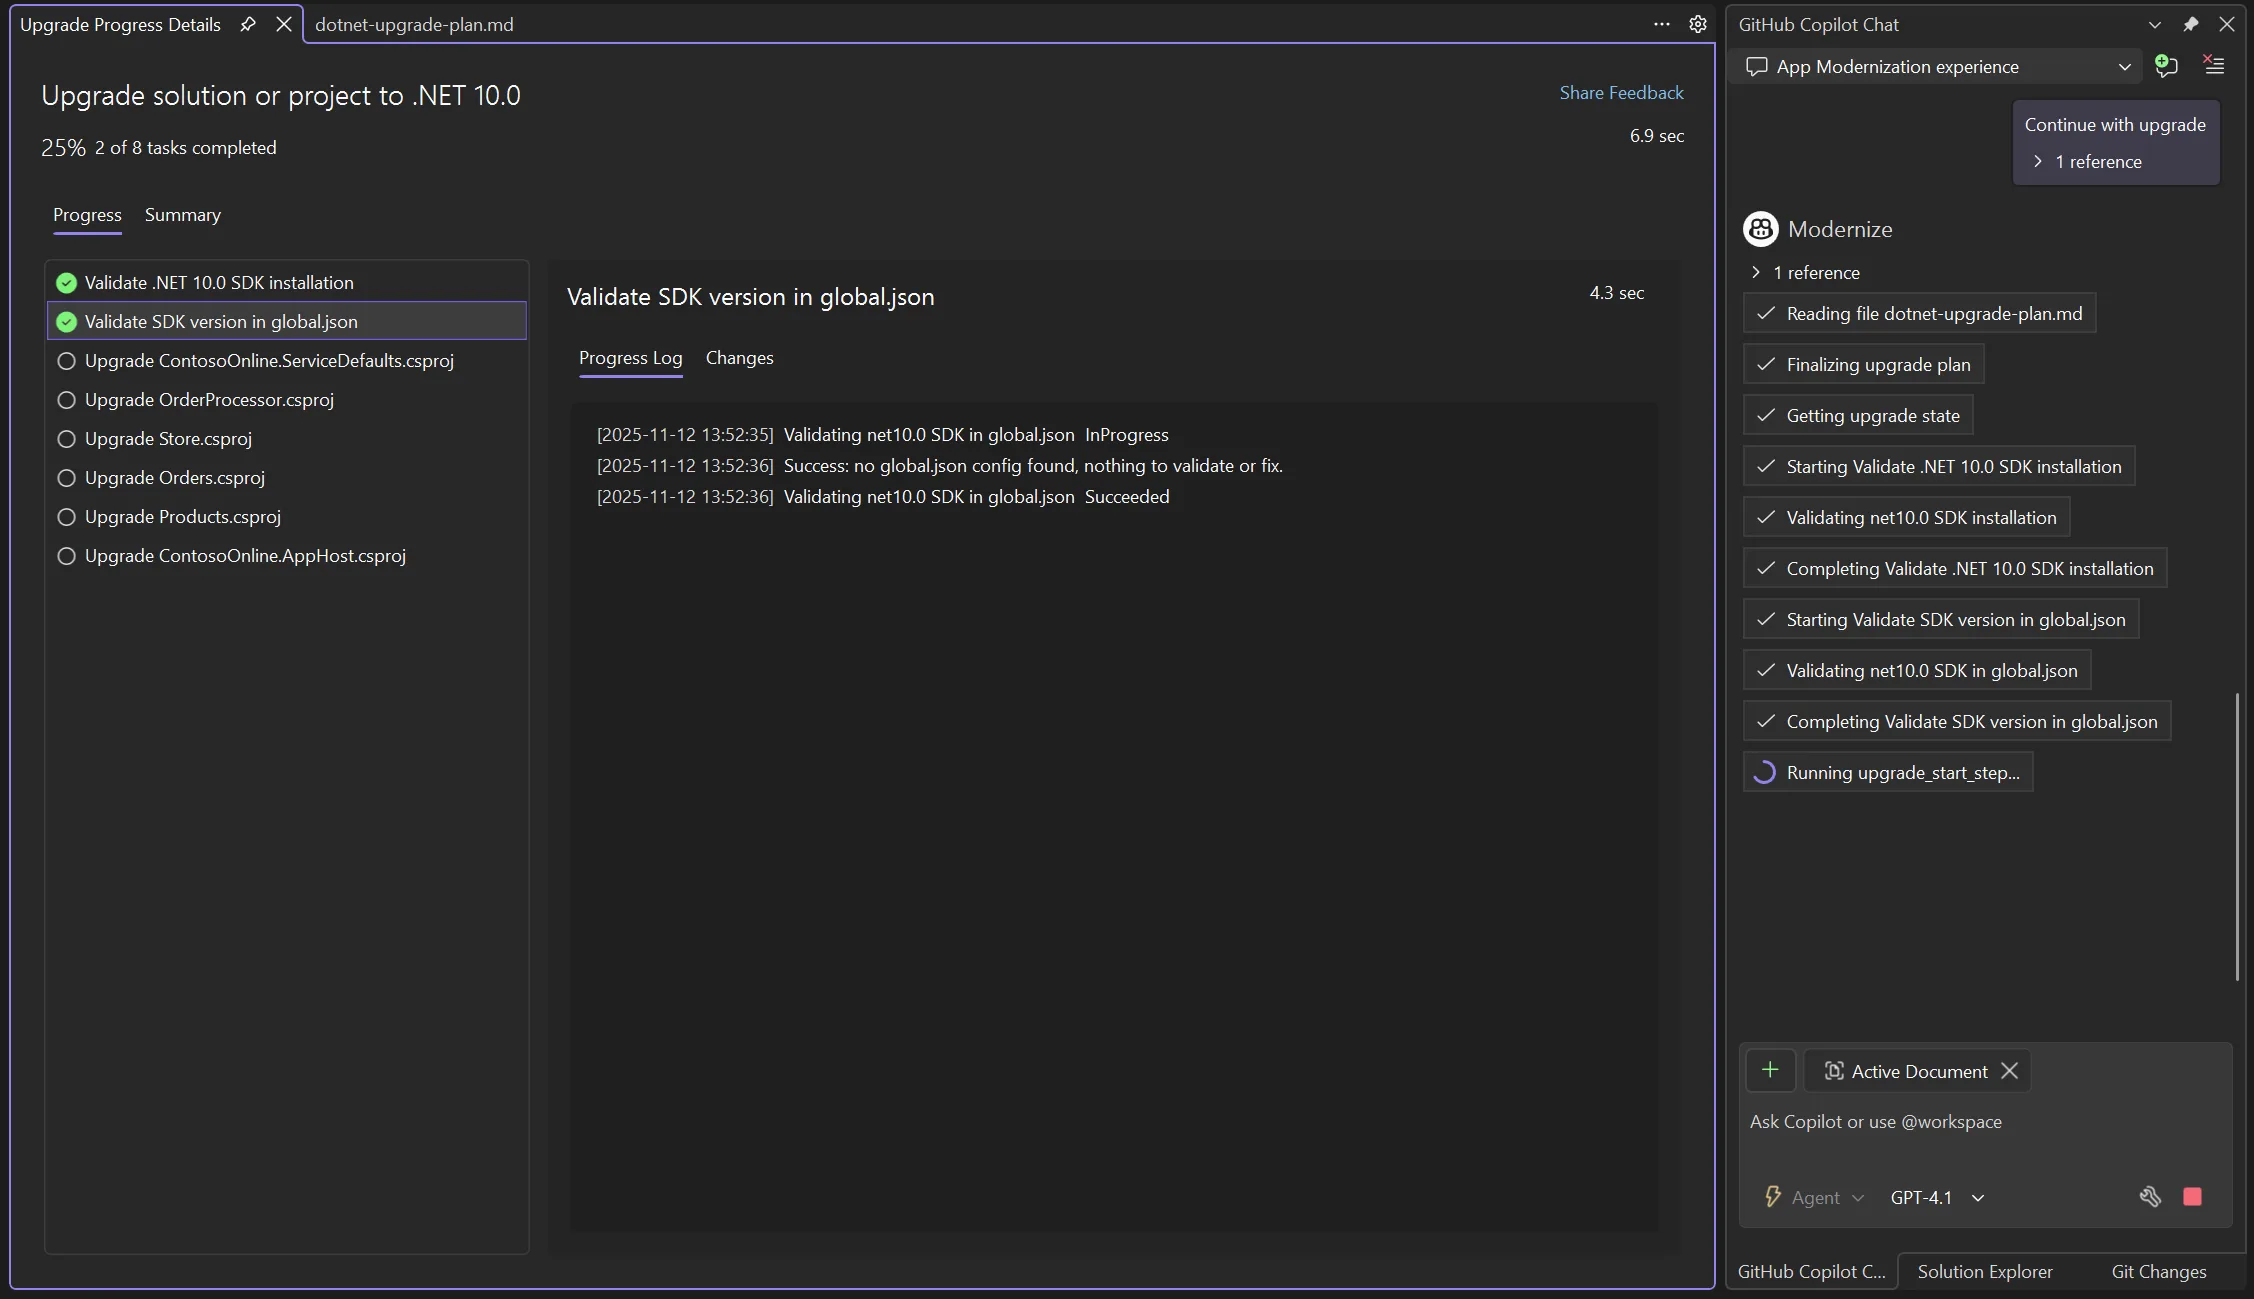
Task: Select Upgrade Products.csproj task circle
Action: click(67, 517)
